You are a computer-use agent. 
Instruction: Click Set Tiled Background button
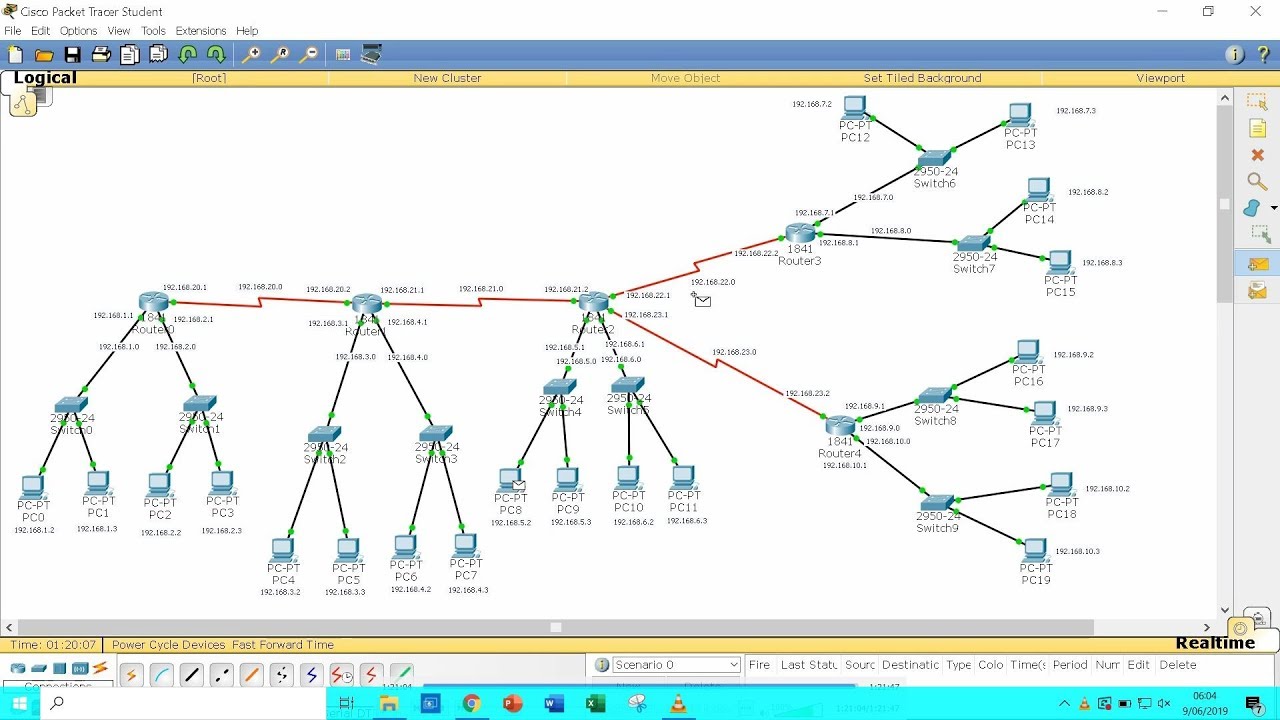tap(922, 78)
